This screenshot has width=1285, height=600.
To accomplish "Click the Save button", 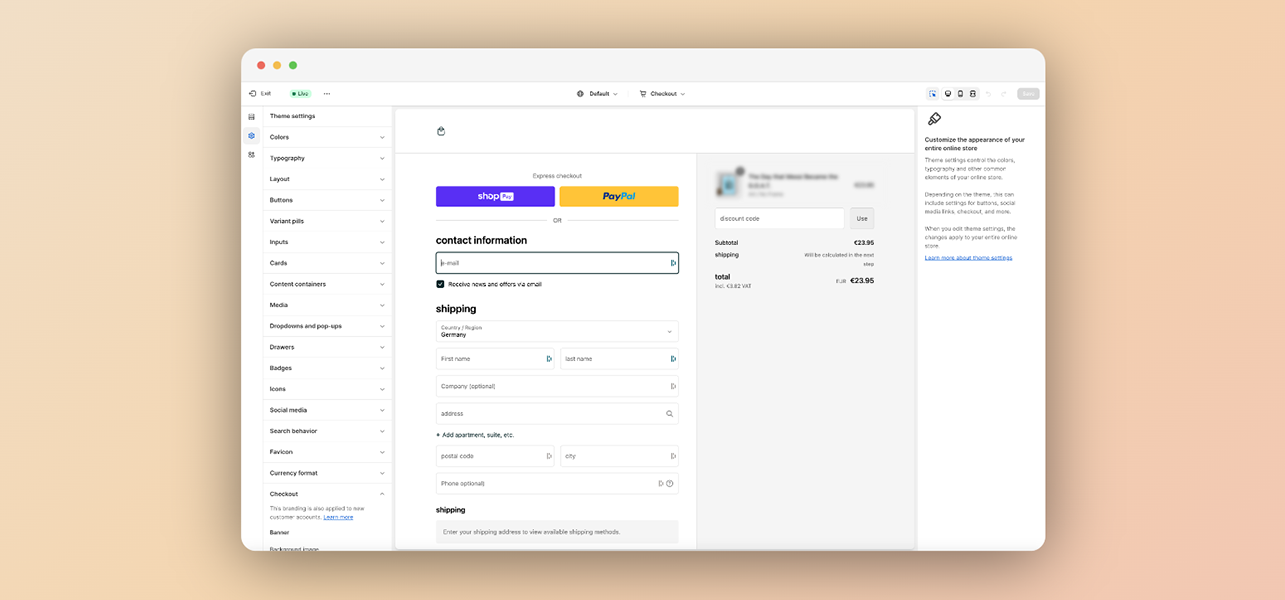I will point(1028,94).
